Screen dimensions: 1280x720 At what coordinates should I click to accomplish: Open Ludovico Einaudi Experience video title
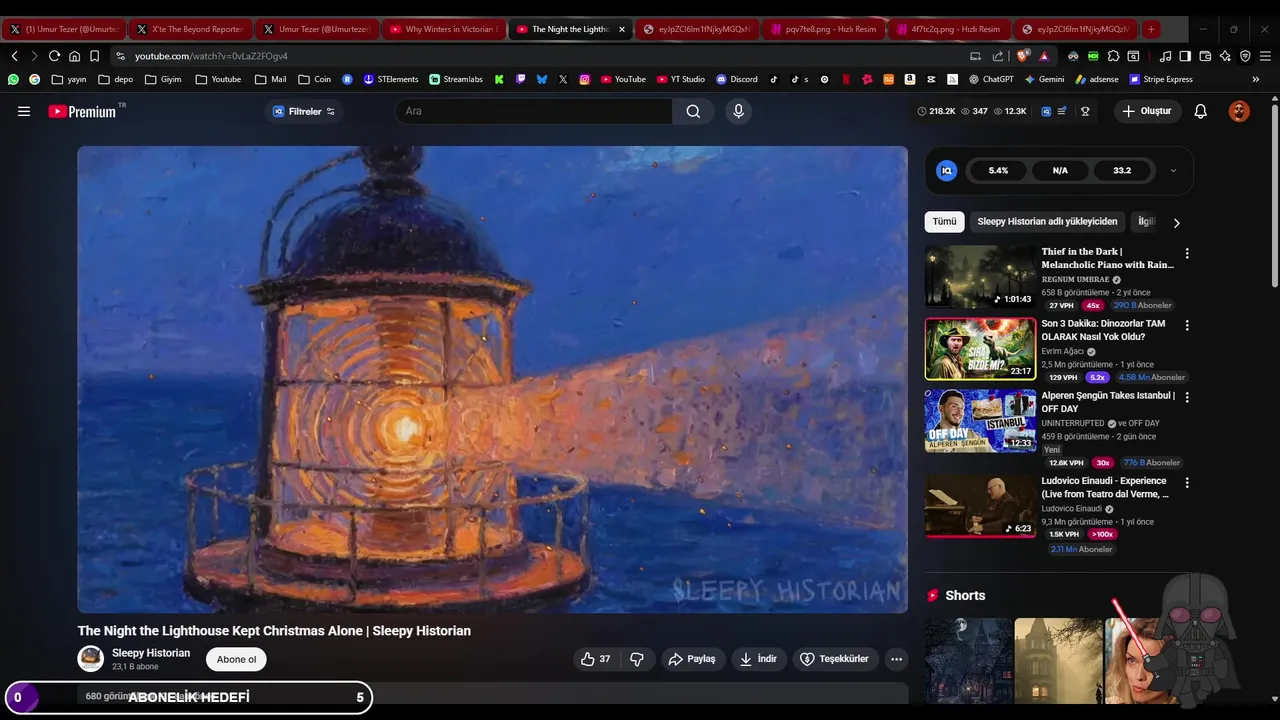[x=1107, y=487]
